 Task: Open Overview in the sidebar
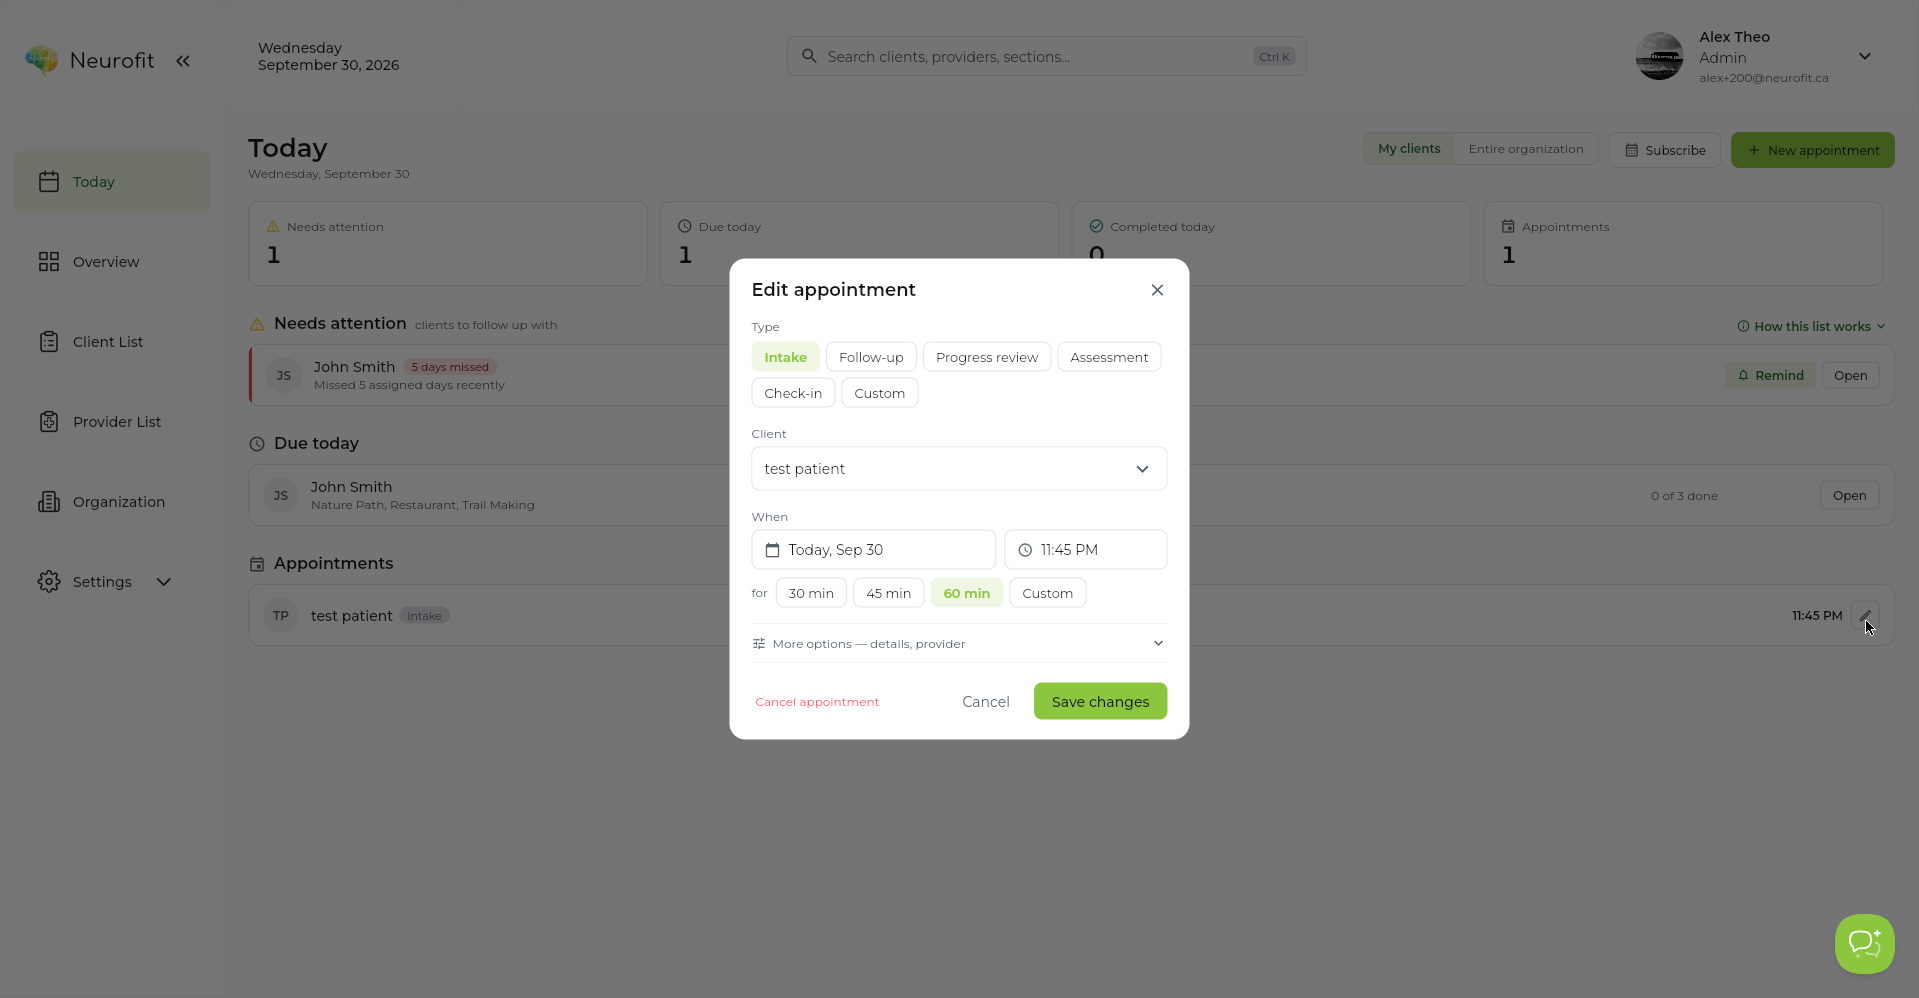point(112,261)
